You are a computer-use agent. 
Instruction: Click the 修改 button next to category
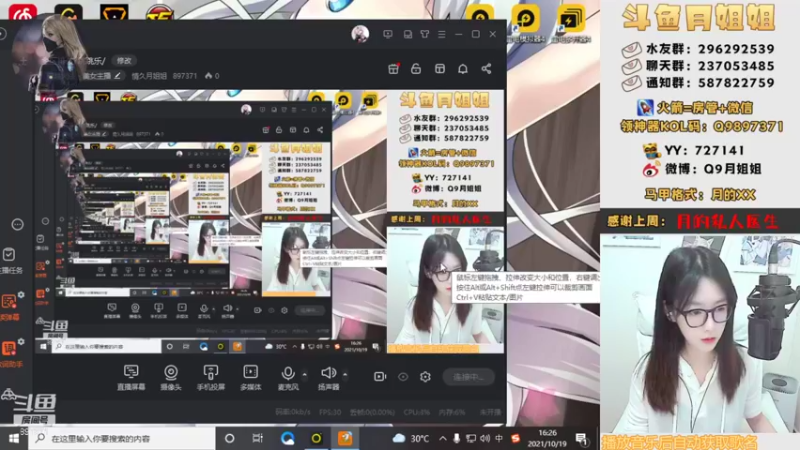124,61
